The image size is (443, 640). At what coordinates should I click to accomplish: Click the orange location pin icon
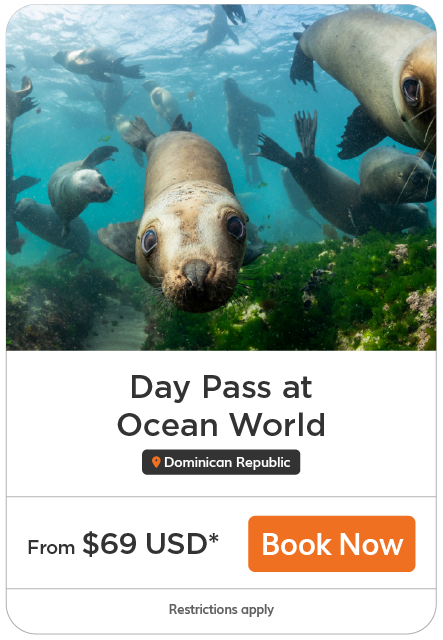point(156,462)
